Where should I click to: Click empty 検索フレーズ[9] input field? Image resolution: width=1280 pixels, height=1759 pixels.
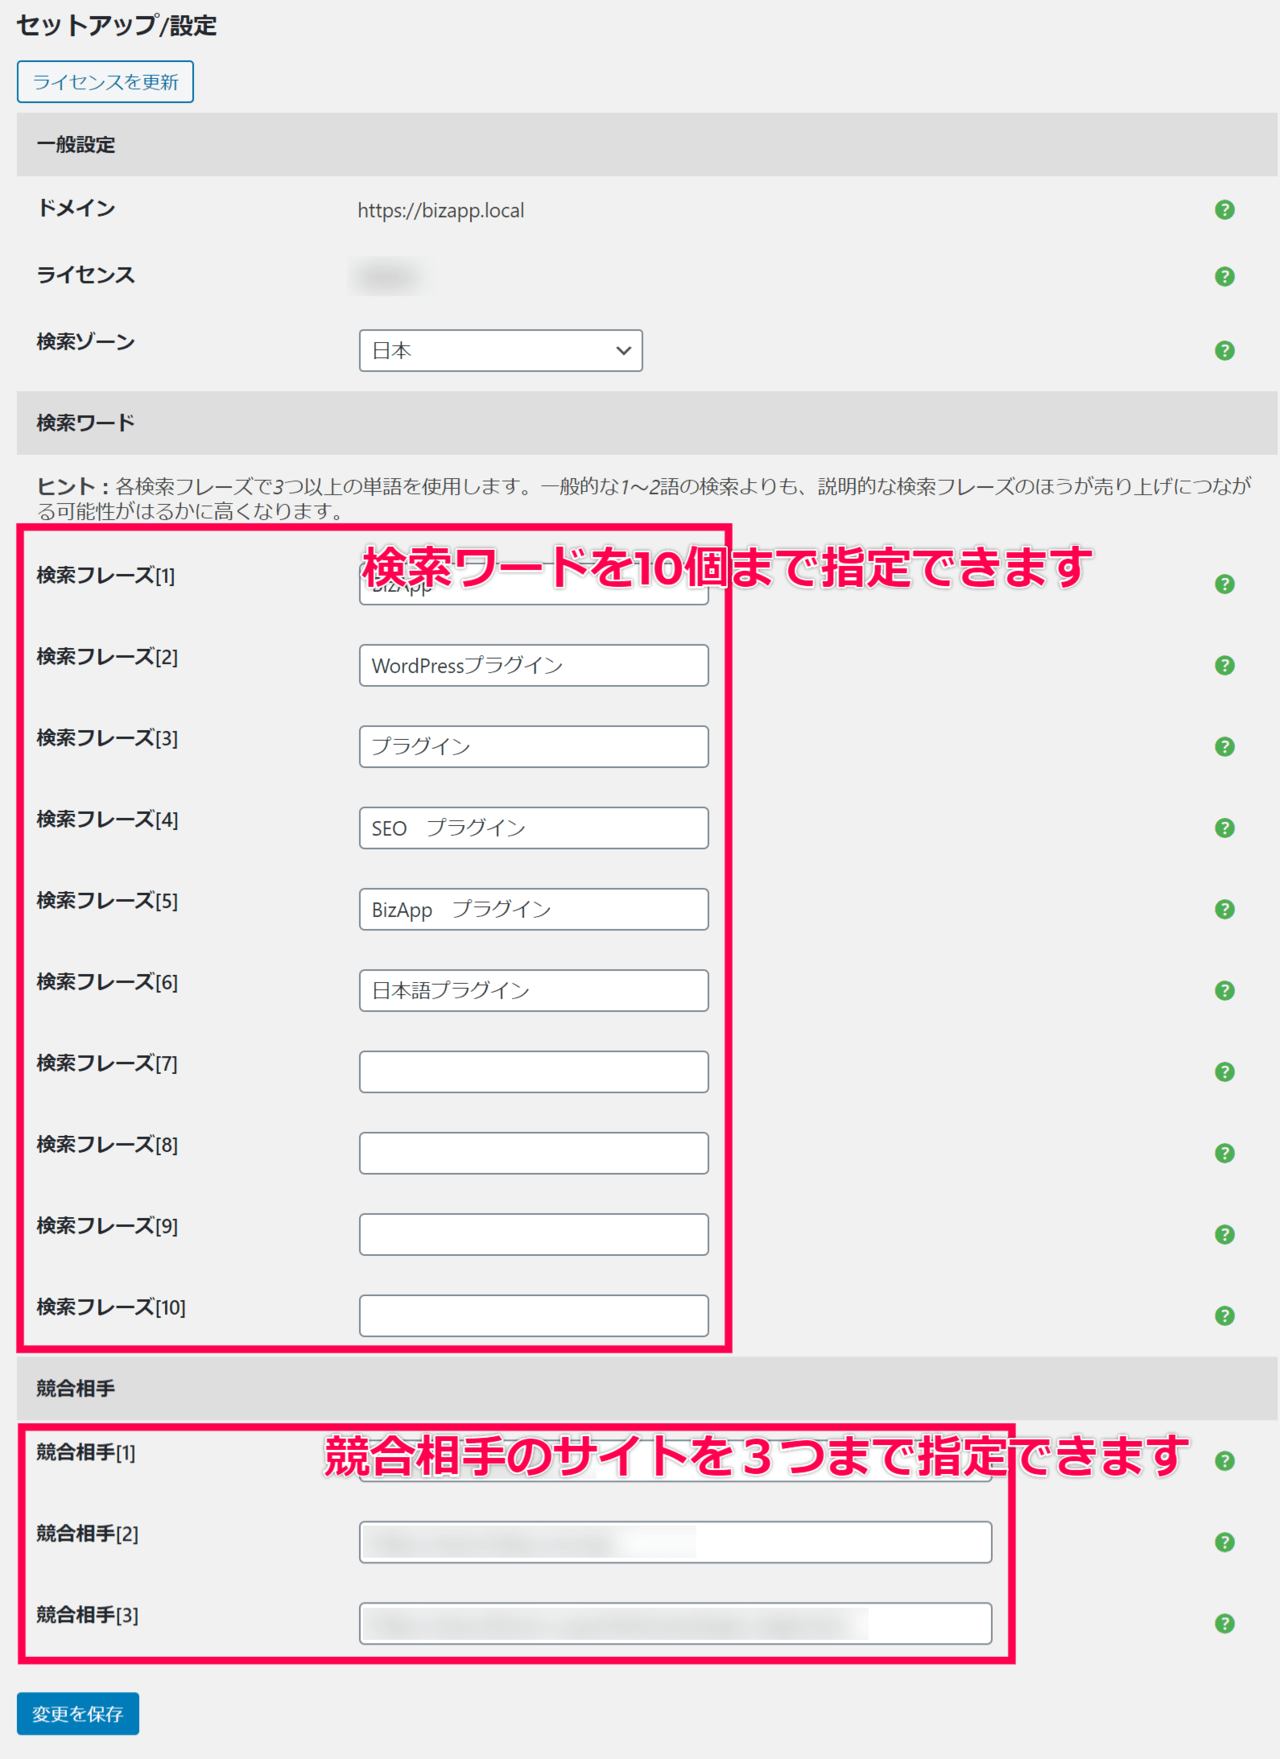point(534,1235)
